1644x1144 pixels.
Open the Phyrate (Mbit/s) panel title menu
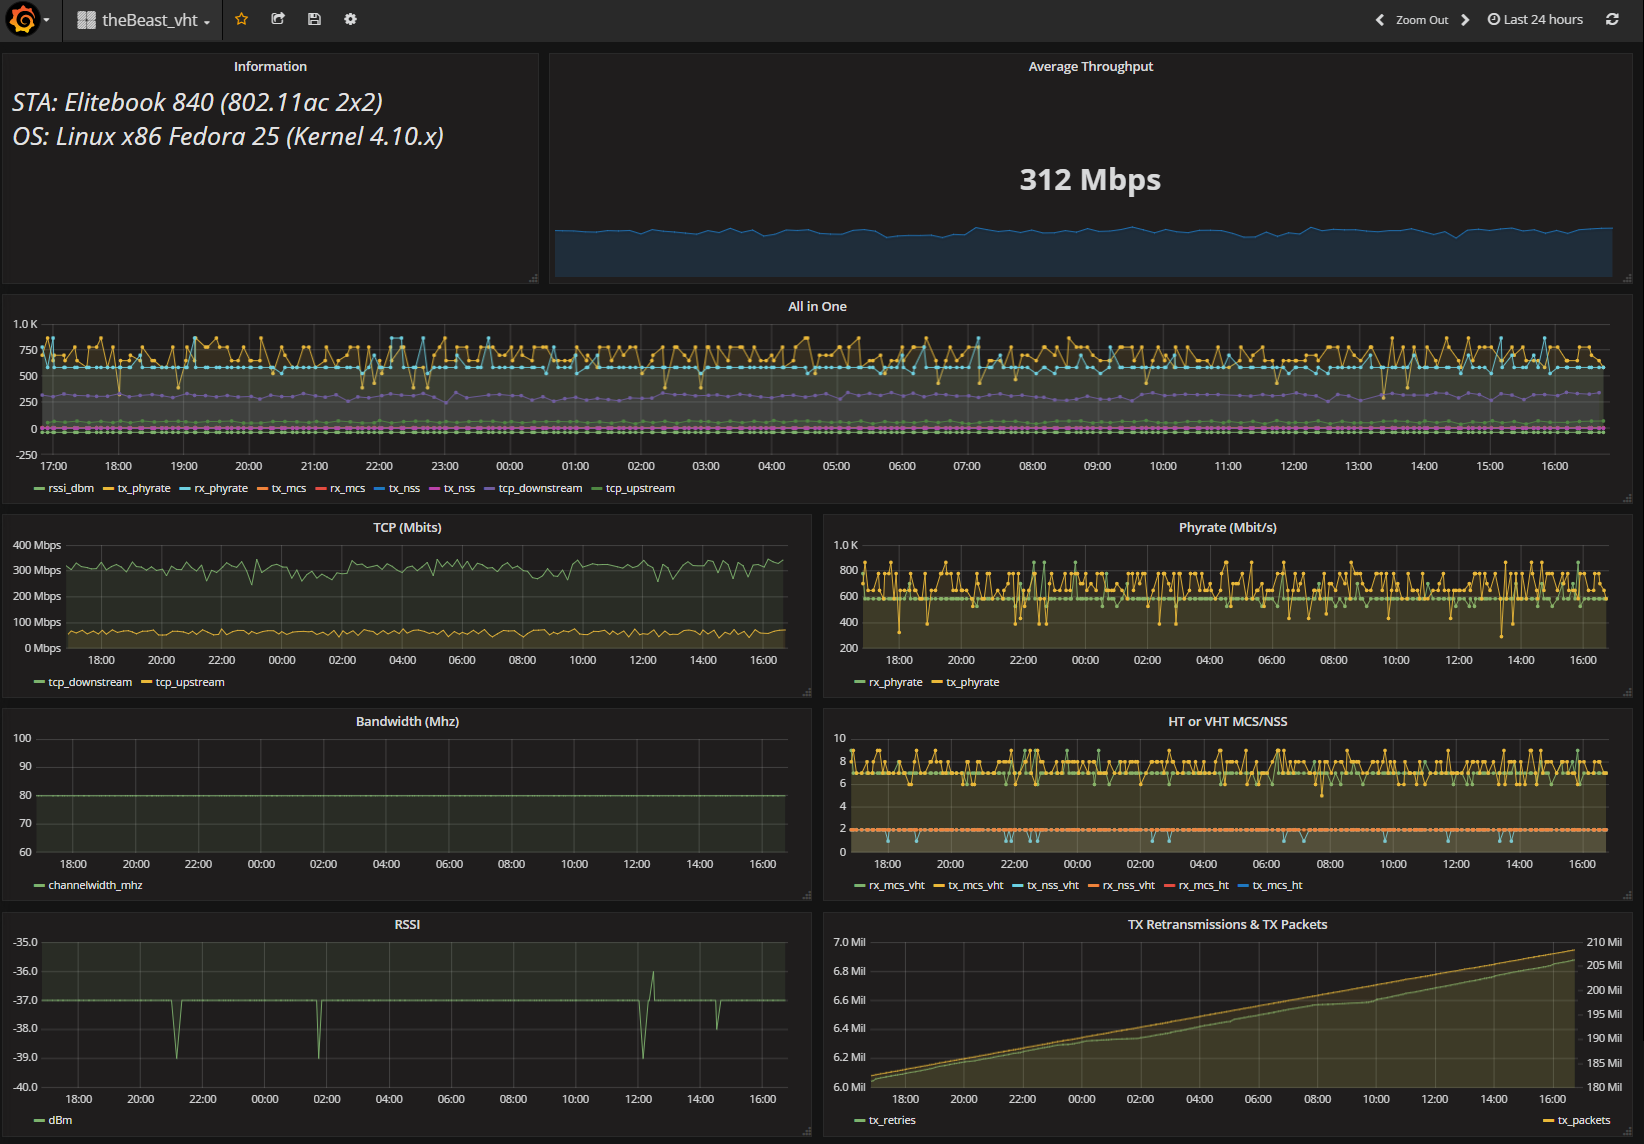(x=1227, y=527)
